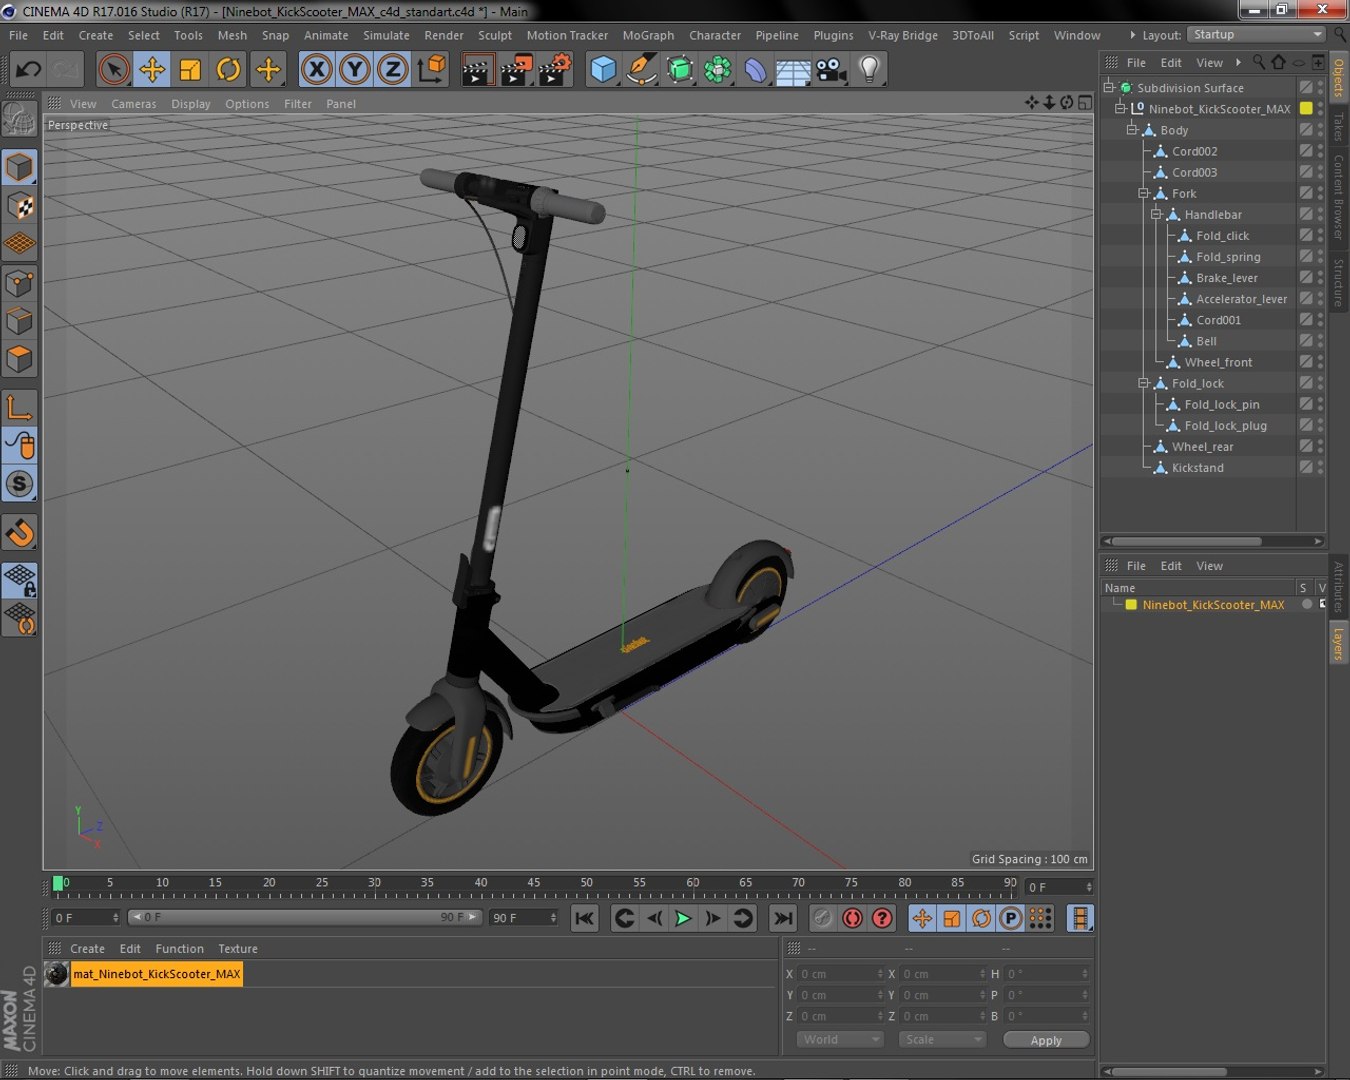Toggle visibility dots for Bell
Viewport: 1350px width, 1080px height.
coord(1320,341)
